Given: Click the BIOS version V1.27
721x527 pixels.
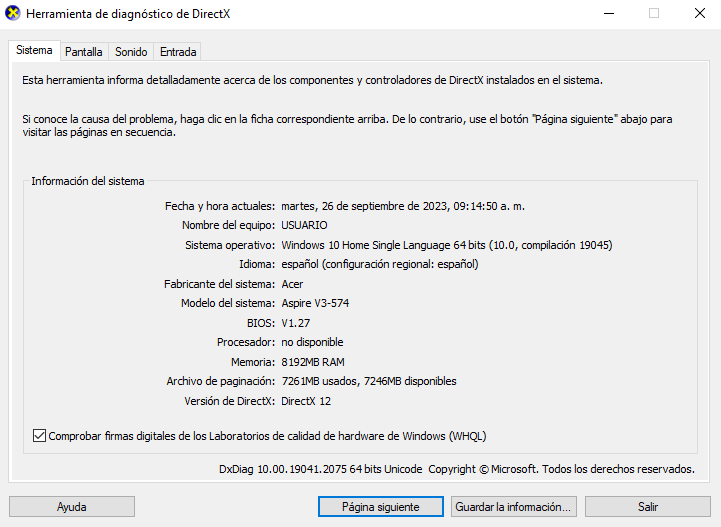Looking at the screenshot, I should point(296,323).
